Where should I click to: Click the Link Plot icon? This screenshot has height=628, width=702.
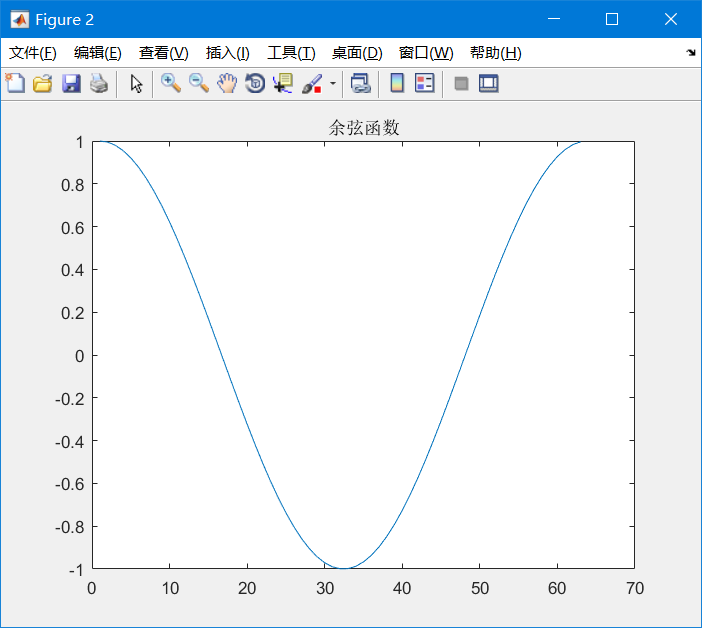tap(360, 83)
